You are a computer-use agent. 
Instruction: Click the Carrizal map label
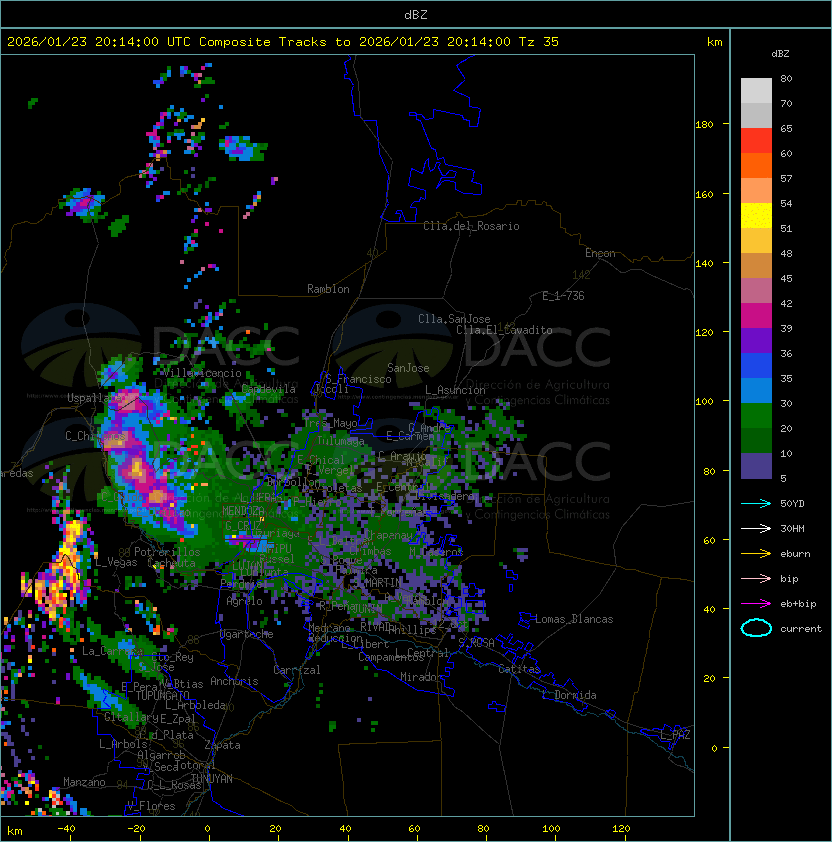tap(297, 670)
